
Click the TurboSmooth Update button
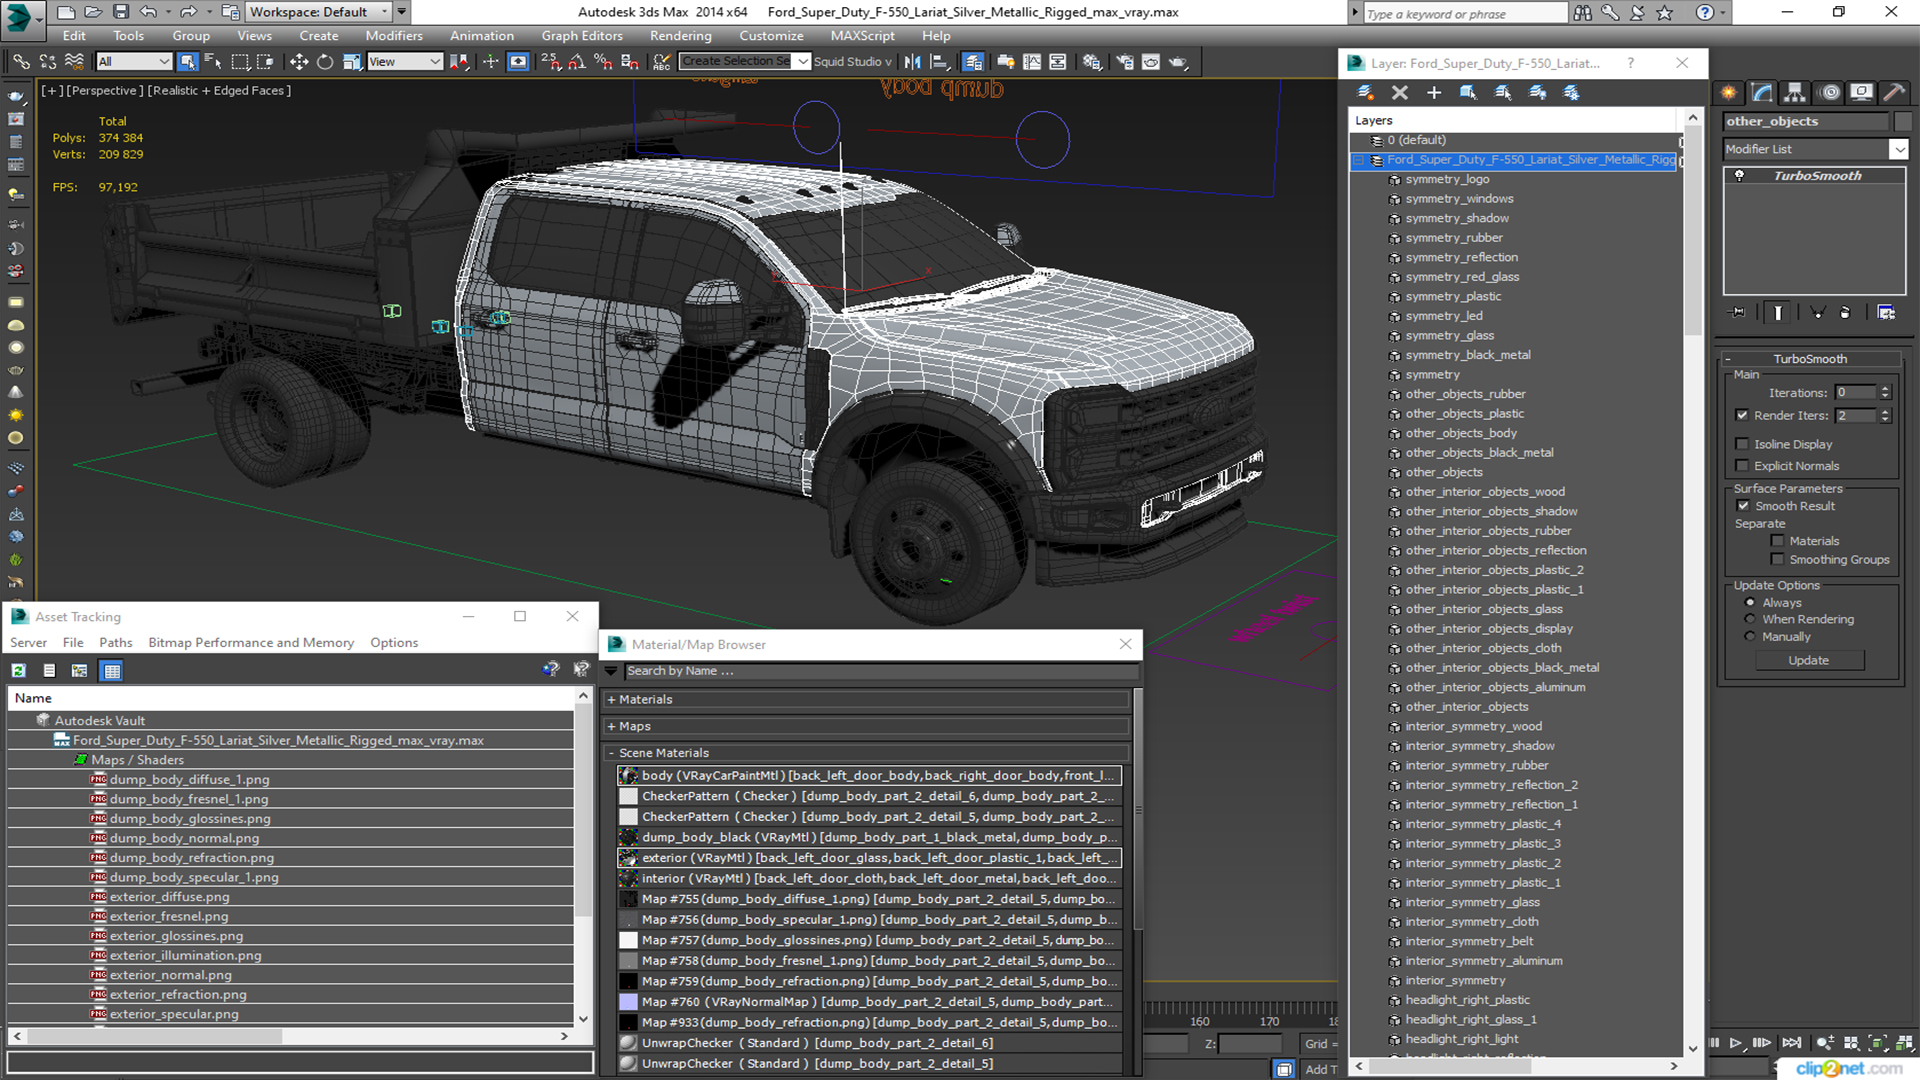tap(1808, 660)
